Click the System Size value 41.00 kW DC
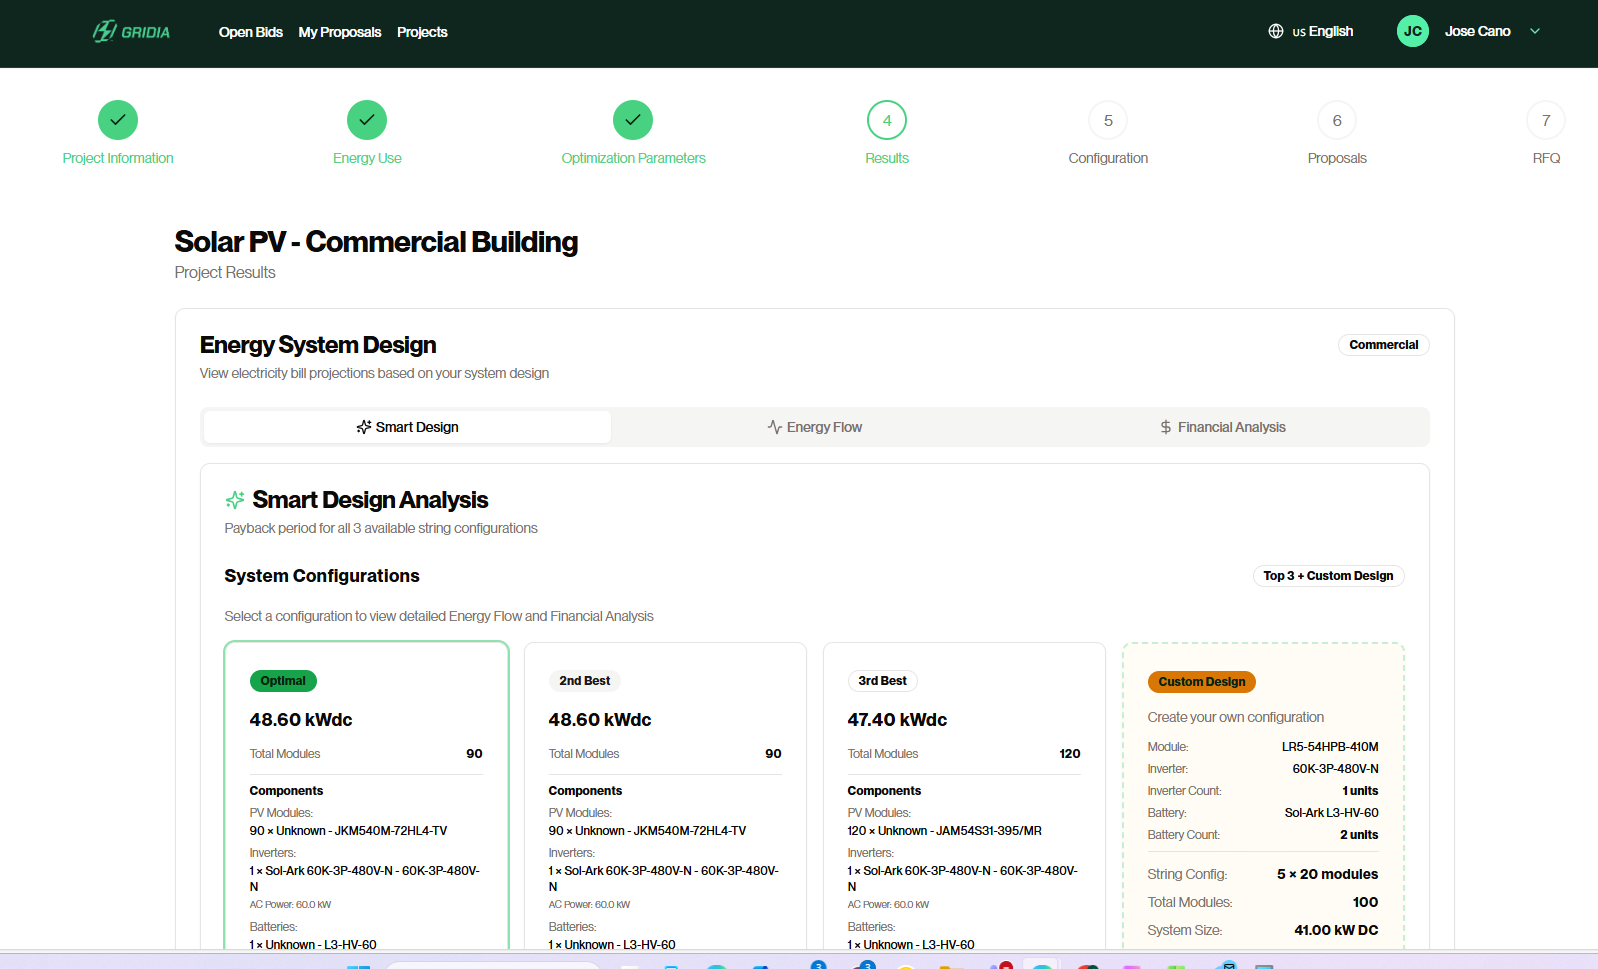This screenshot has width=1598, height=969. pyautogui.click(x=1336, y=930)
